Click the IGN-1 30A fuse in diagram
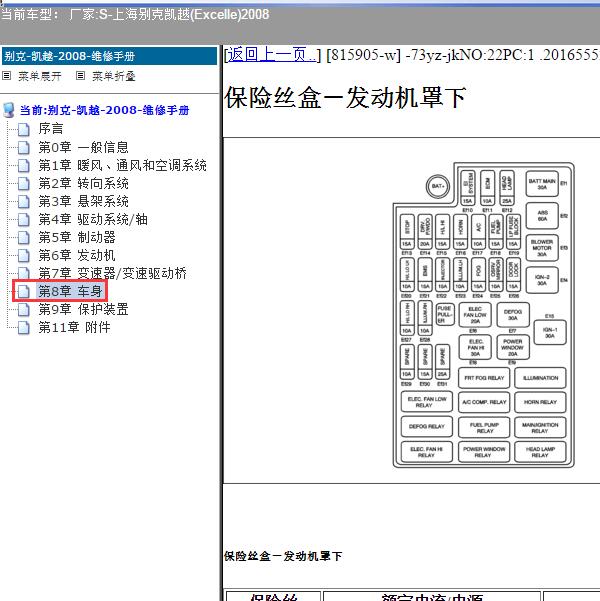 550,333
